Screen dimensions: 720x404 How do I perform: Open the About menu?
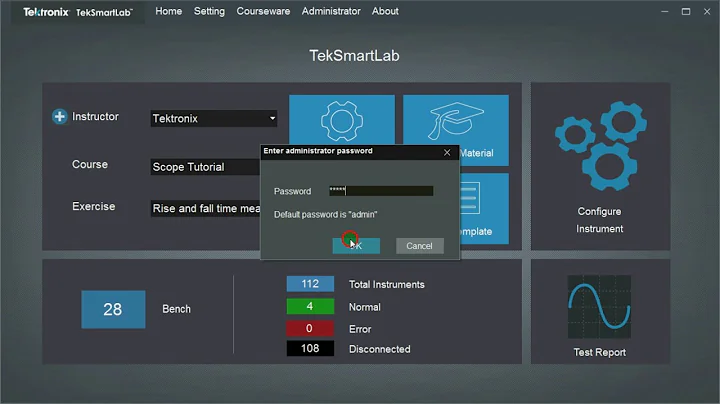coord(385,11)
